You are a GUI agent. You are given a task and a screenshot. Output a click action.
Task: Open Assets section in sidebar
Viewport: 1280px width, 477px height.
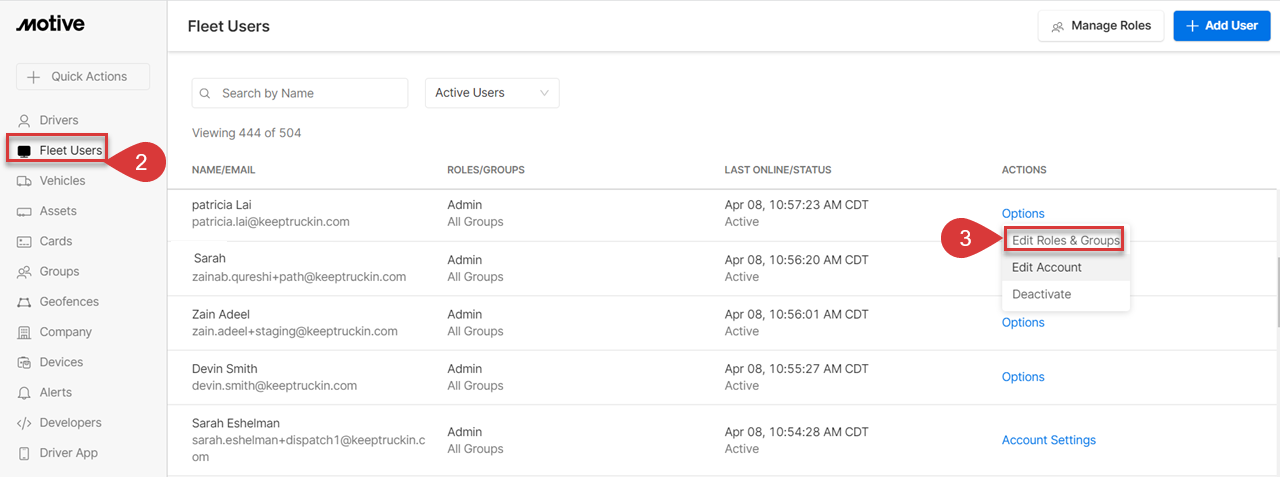[58, 211]
